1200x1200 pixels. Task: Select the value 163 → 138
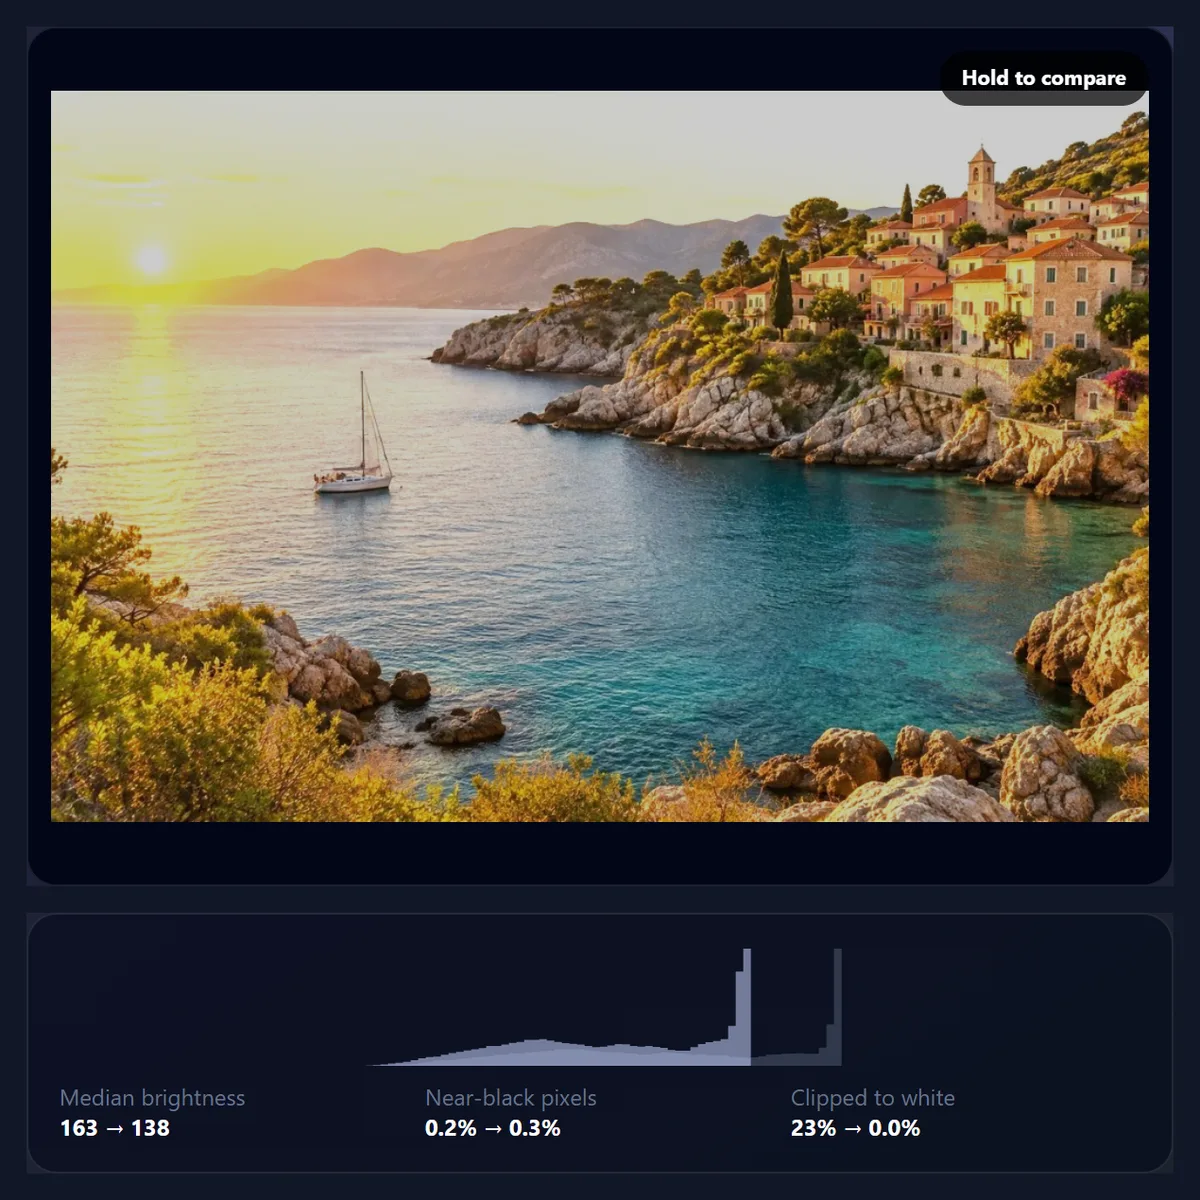115,1128
